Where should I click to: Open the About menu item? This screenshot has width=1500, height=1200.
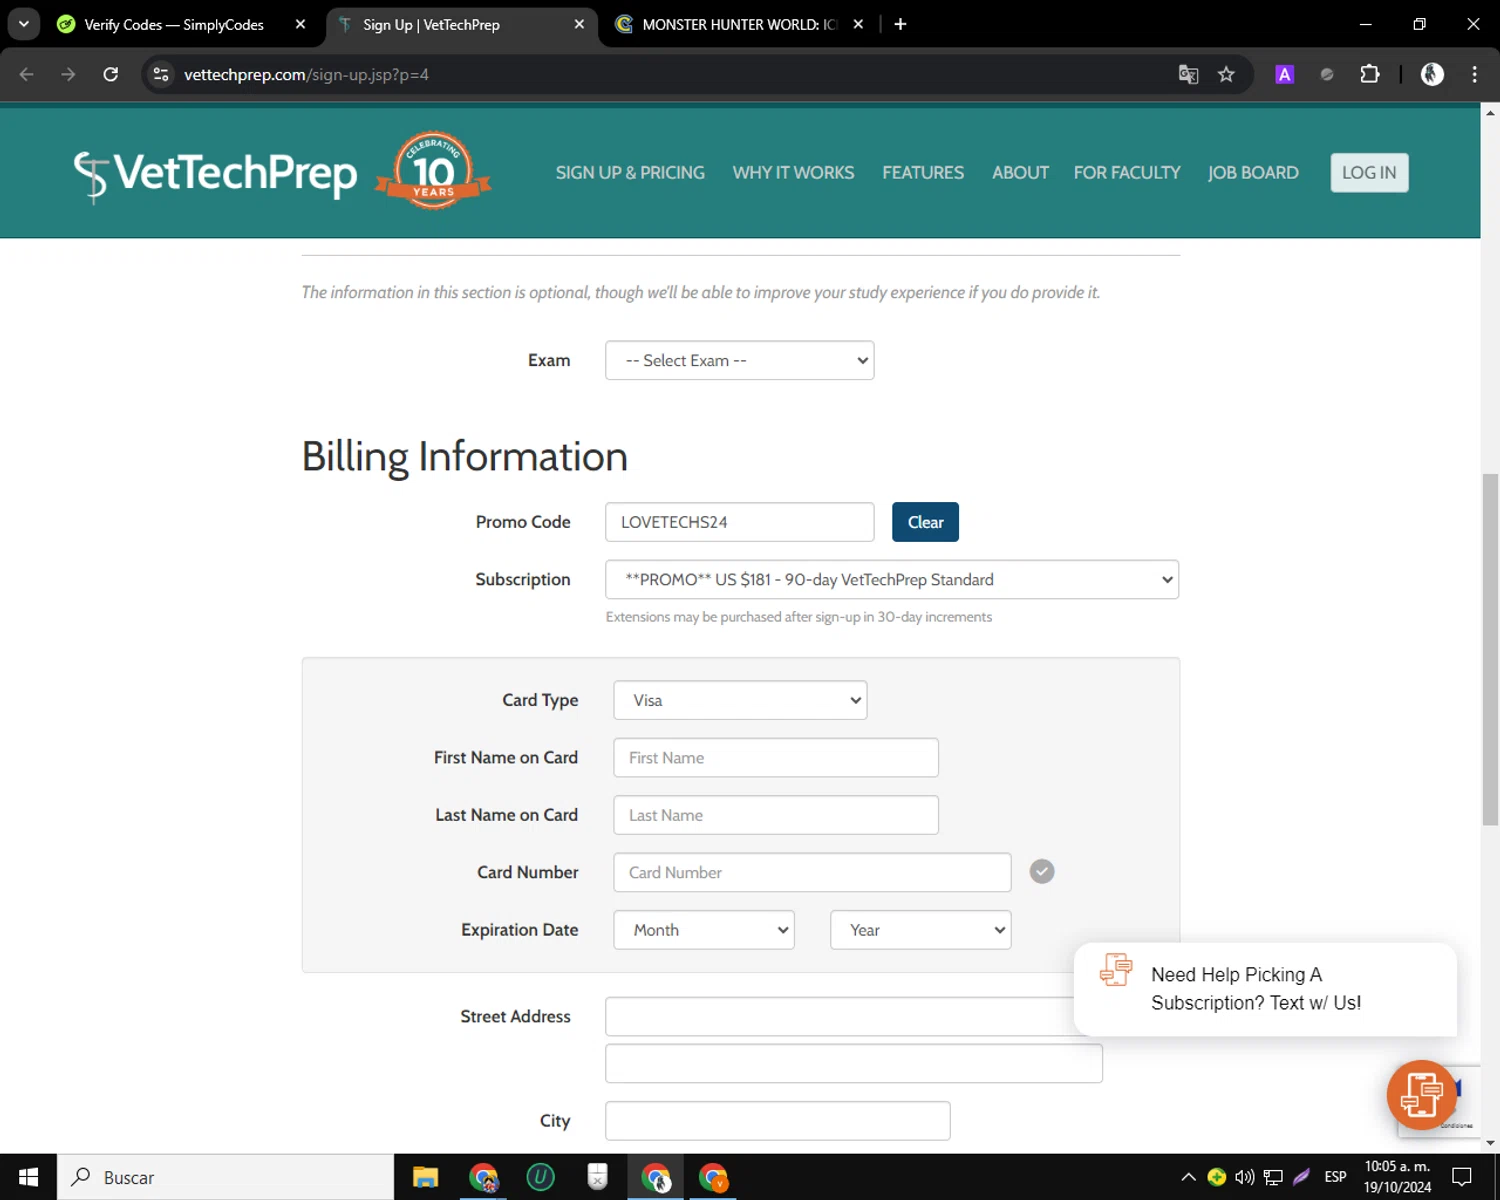pyautogui.click(x=1020, y=173)
